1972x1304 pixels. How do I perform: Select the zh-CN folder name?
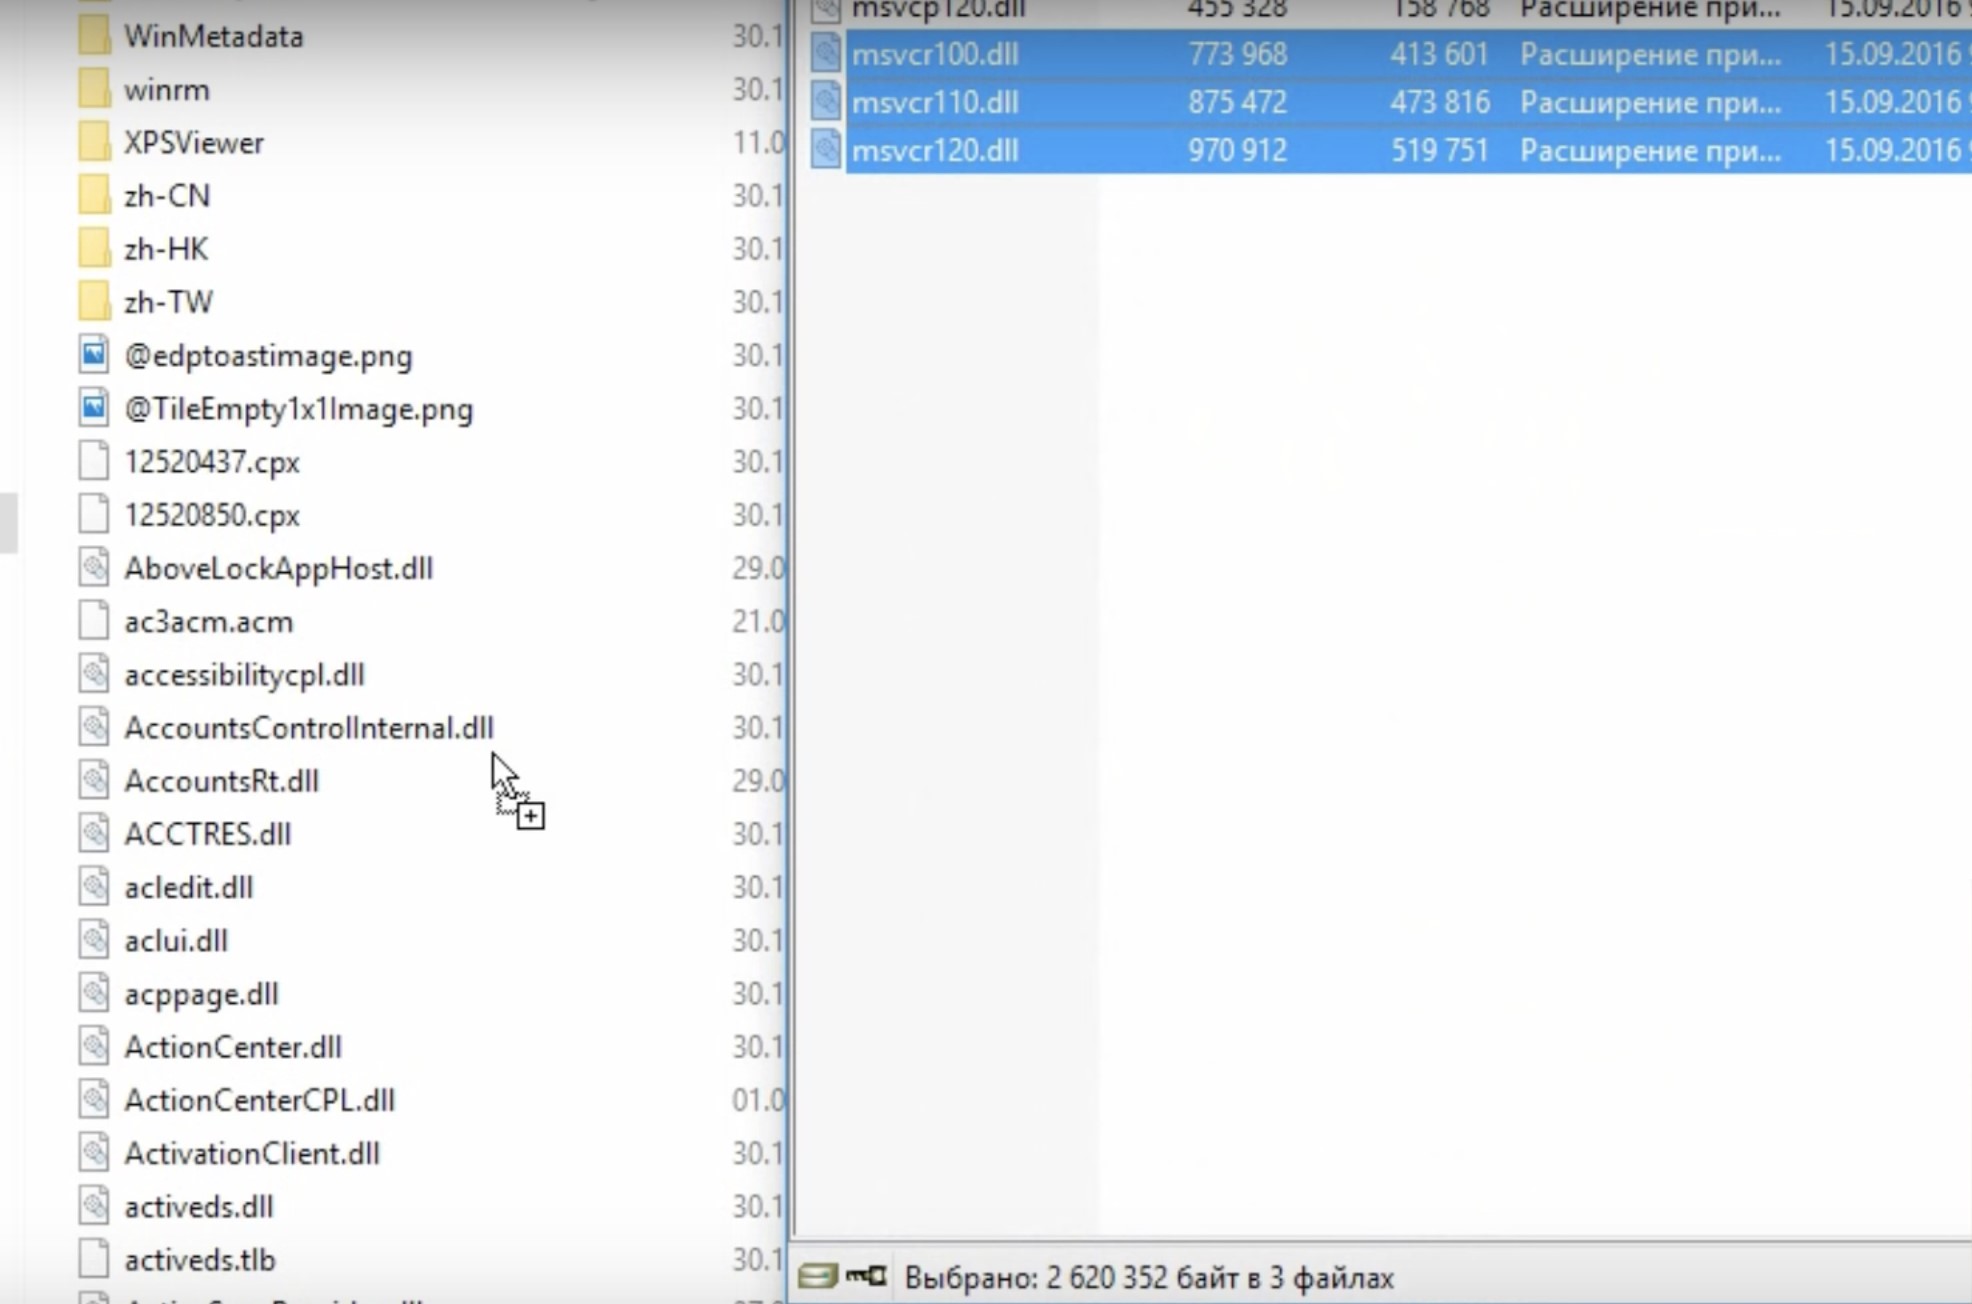tap(167, 196)
